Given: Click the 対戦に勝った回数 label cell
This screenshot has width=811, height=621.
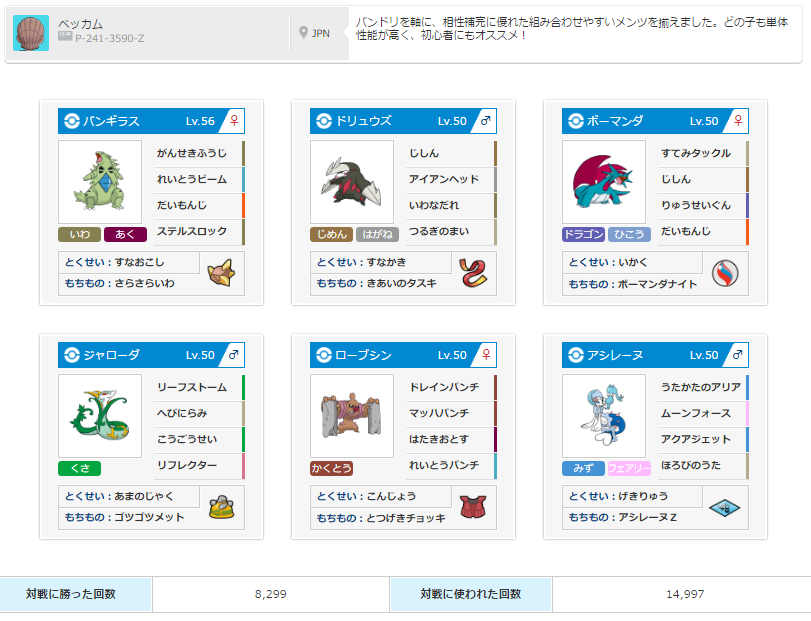Looking at the screenshot, I should (x=76, y=594).
